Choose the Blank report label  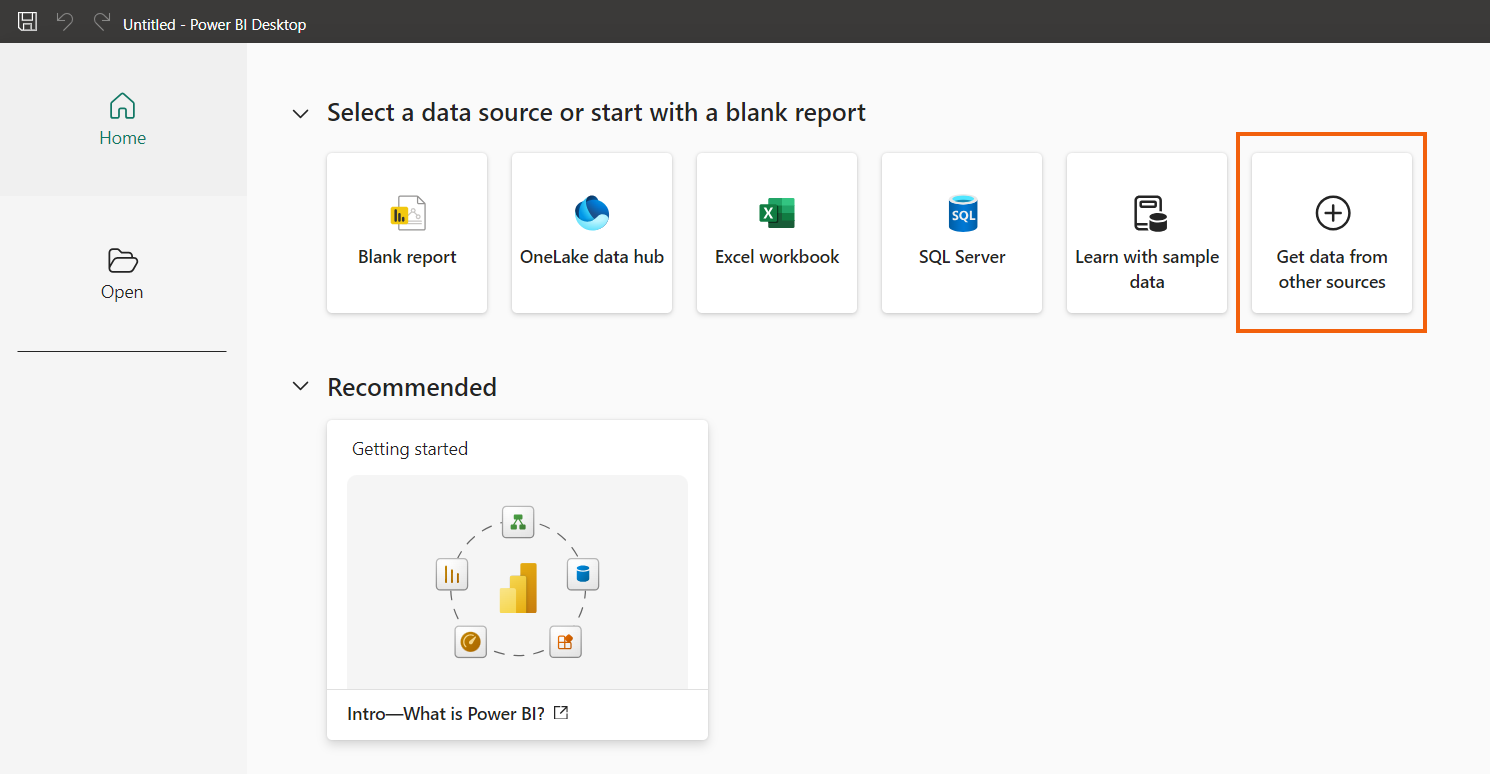(x=407, y=257)
